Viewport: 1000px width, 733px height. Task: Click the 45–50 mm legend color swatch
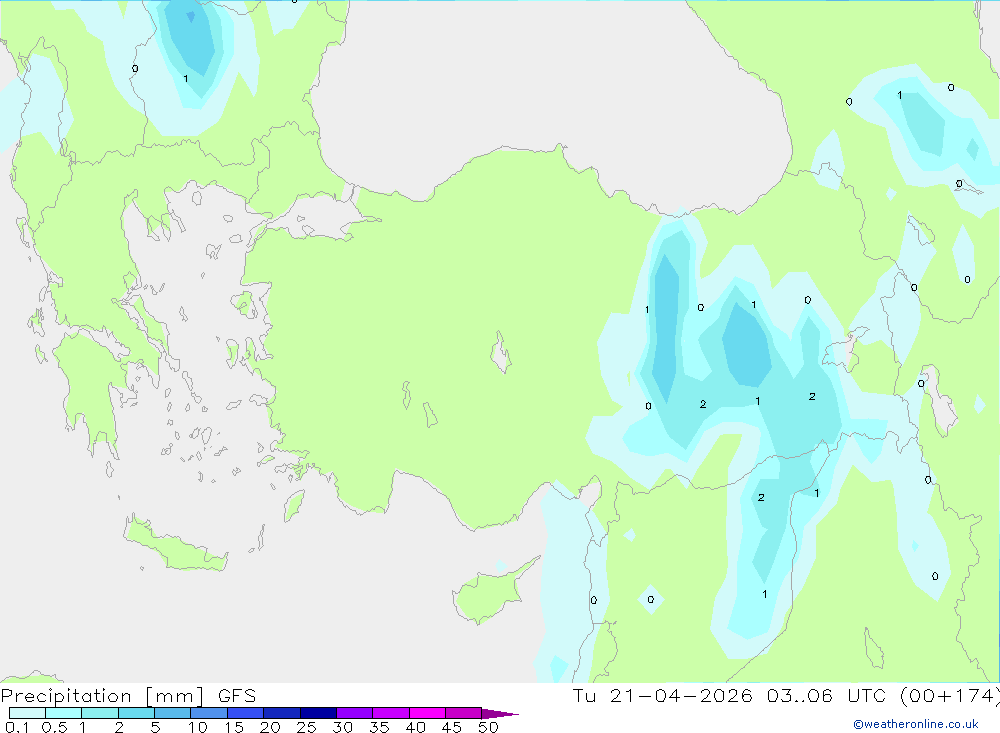(x=464, y=713)
